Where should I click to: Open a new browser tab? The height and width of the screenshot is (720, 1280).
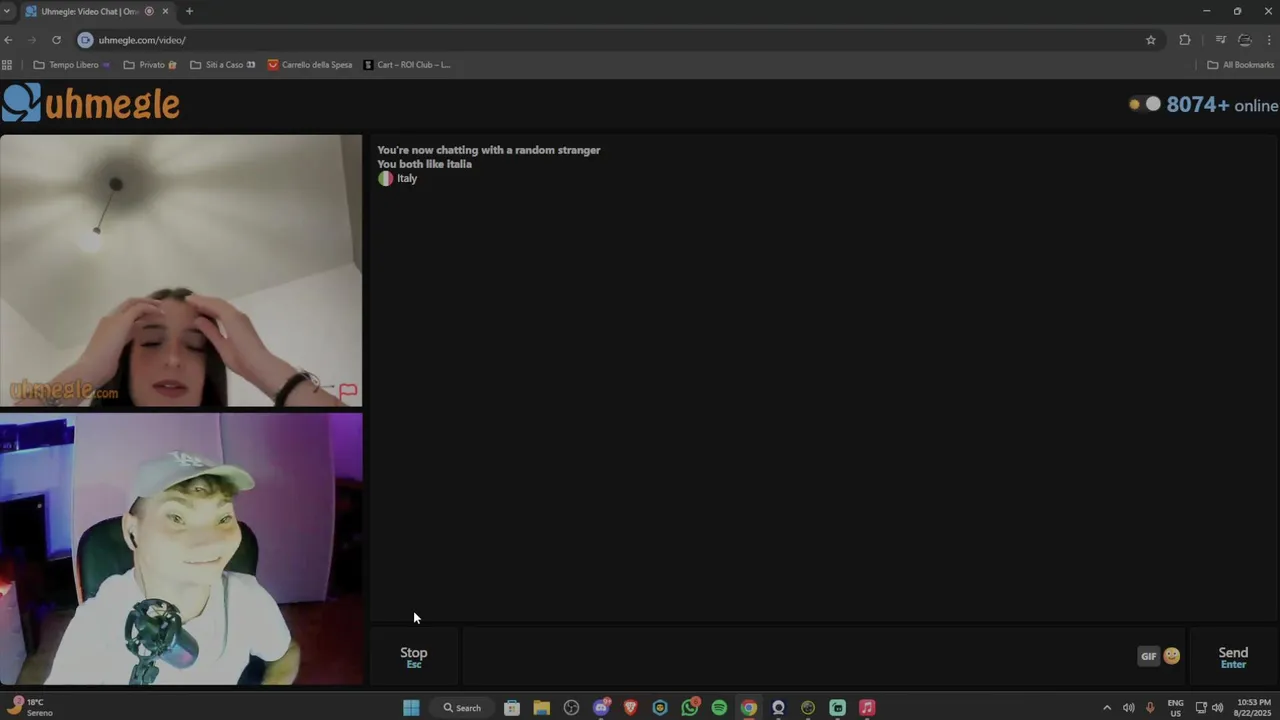point(189,11)
